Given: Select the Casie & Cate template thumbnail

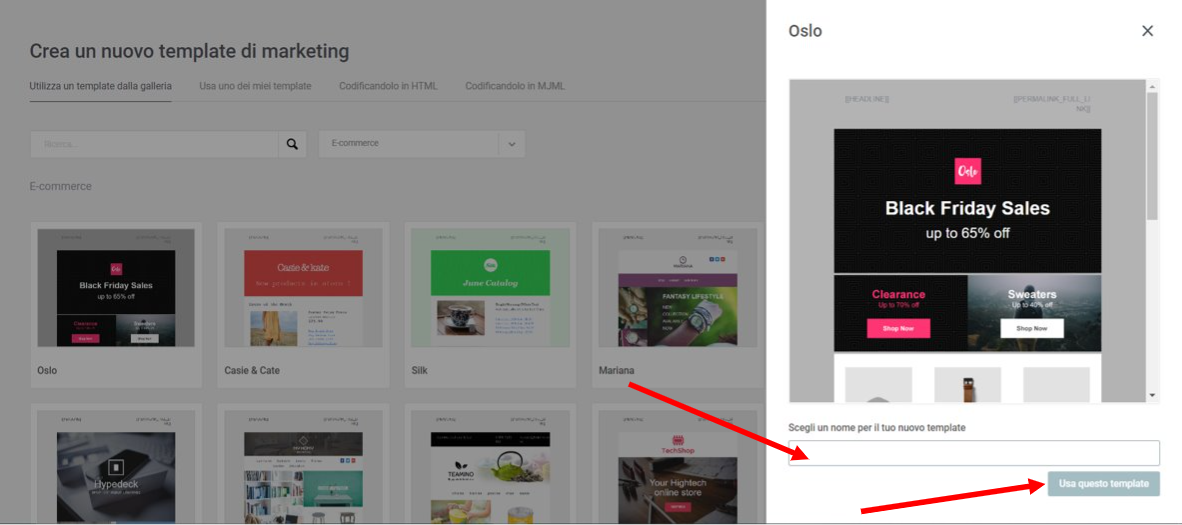Looking at the screenshot, I should coord(303,287).
